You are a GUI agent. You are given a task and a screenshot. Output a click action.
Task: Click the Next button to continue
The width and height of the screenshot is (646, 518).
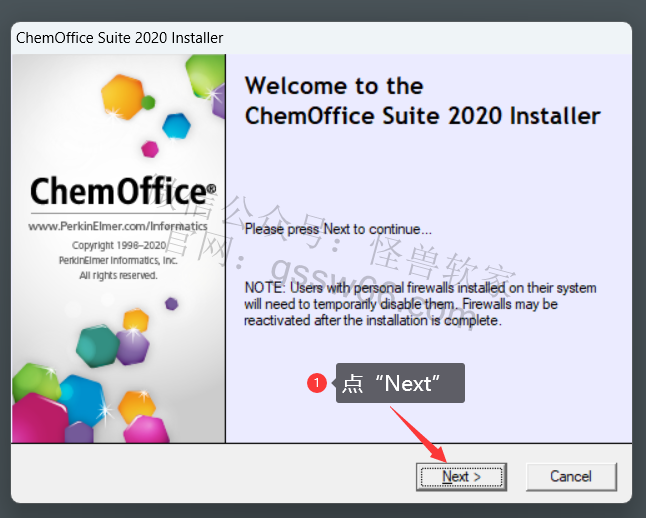click(461, 477)
